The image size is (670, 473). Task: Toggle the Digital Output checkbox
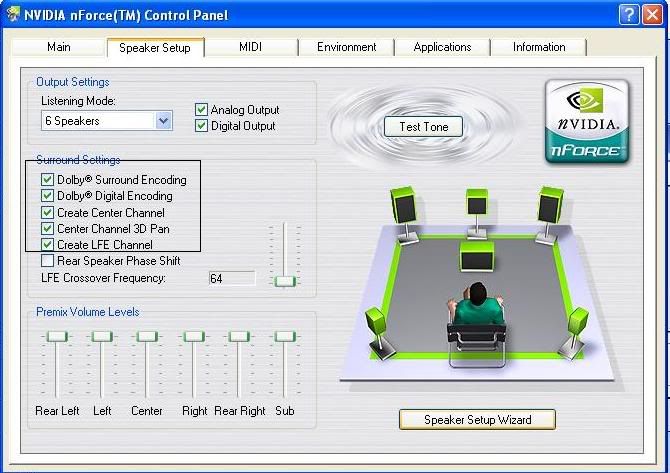tap(201, 126)
